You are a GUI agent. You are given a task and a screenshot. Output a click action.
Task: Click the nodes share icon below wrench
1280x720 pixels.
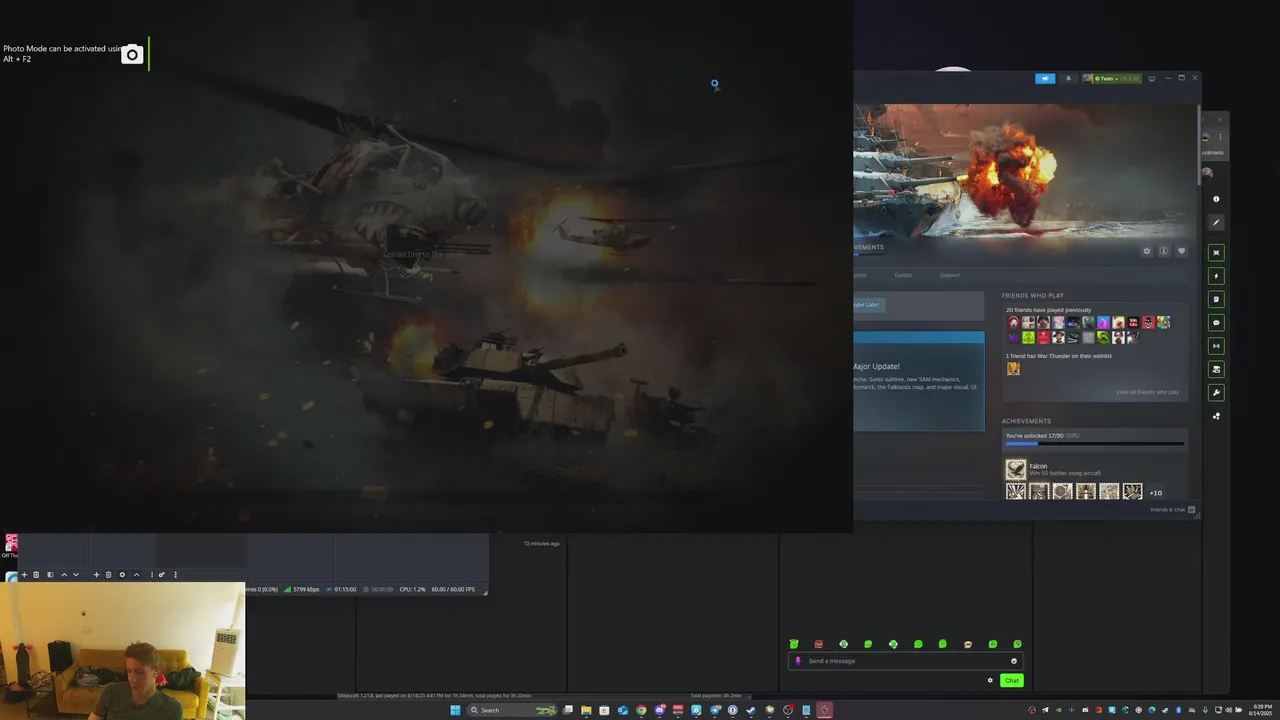1216,416
